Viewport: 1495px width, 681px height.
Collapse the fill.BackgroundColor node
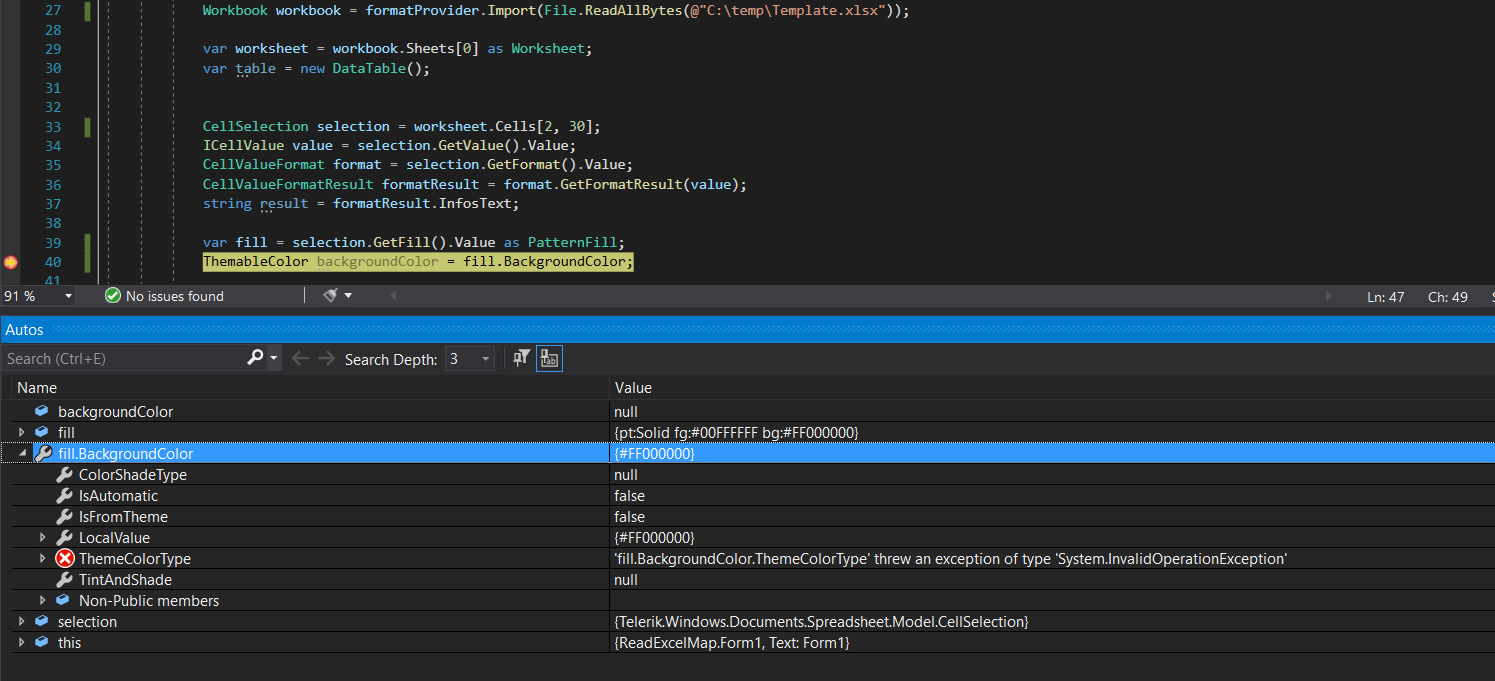coord(22,454)
